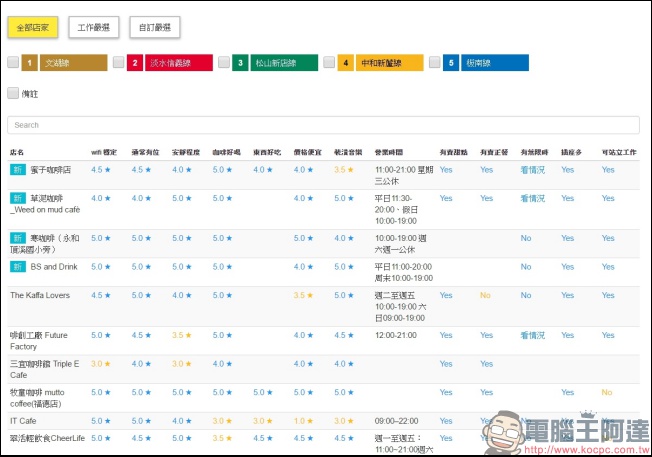The width and height of the screenshot is (652, 457).
Task: Click the 新 badge beside 寒咖啡
Action: tap(17, 238)
